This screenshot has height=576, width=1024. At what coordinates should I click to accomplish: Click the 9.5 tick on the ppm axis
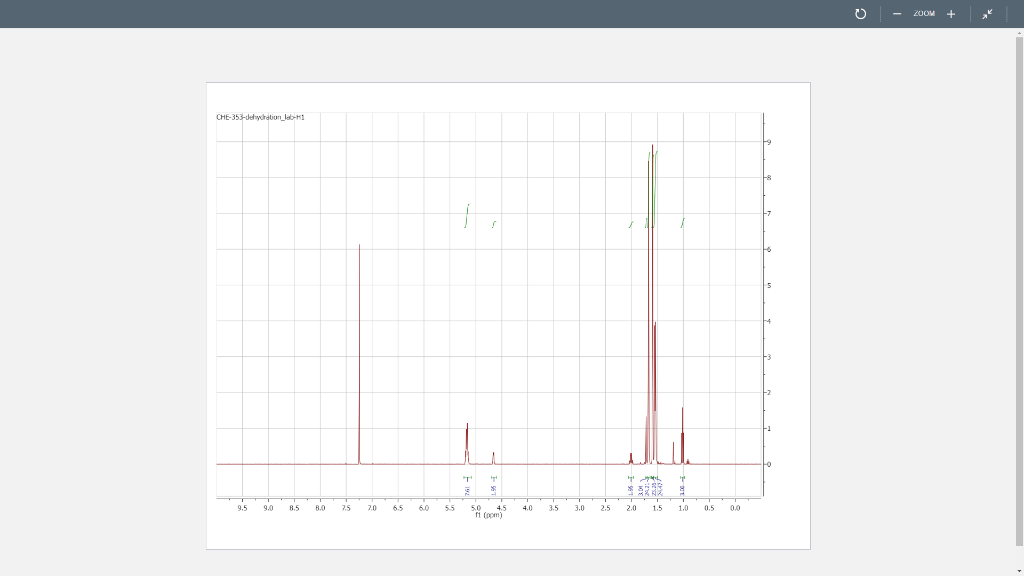[x=242, y=508]
